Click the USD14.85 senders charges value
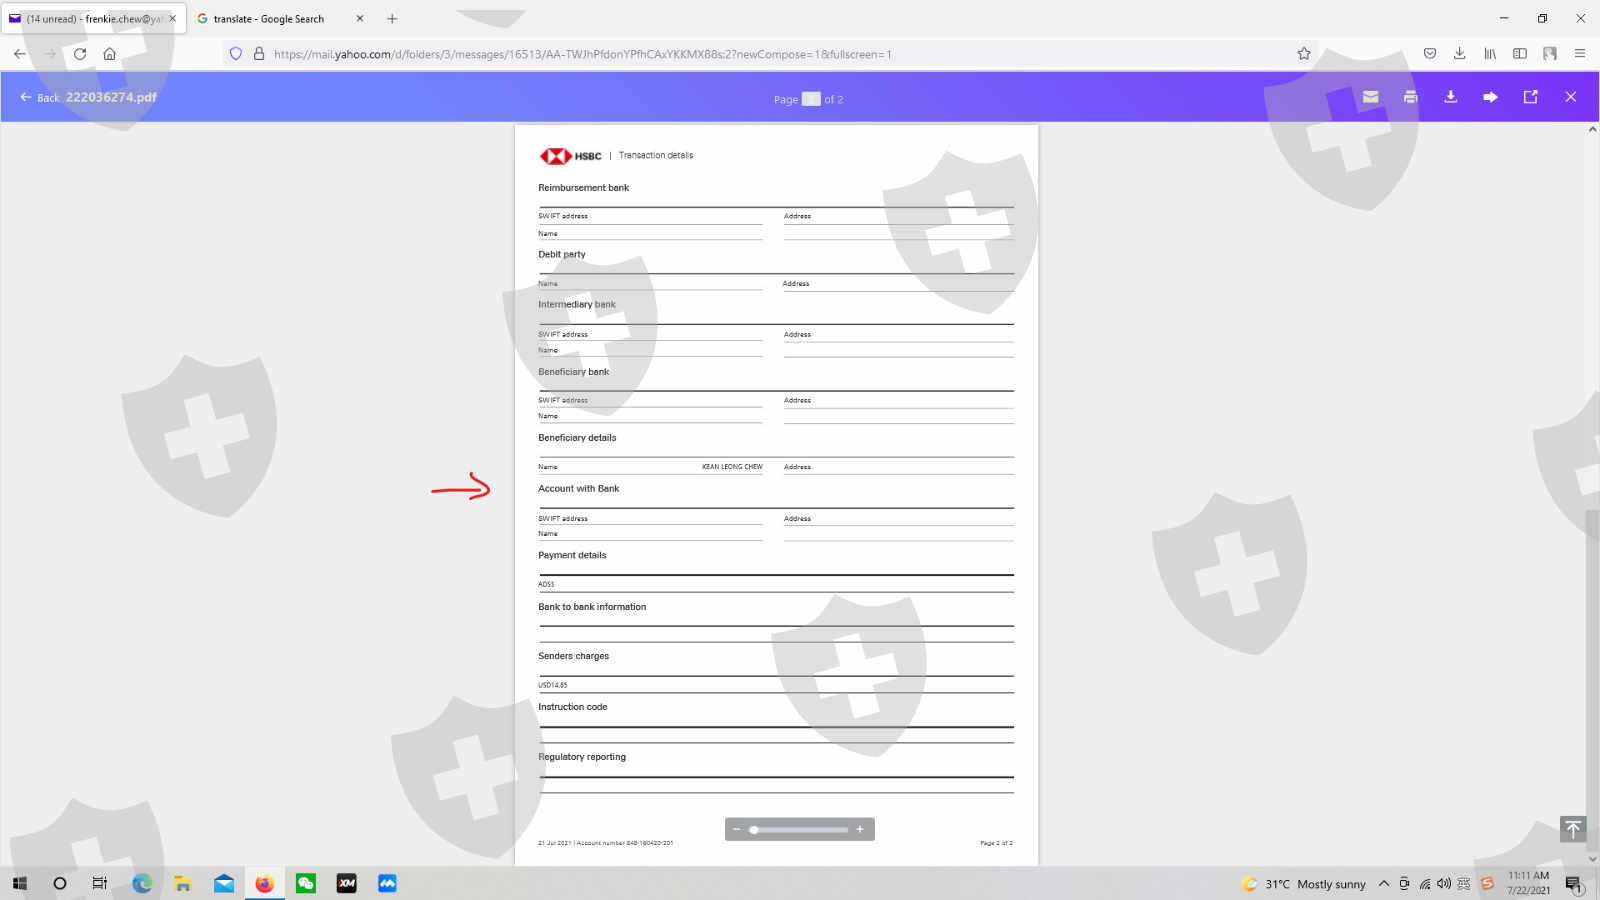This screenshot has height=900, width=1600. pos(553,685)
